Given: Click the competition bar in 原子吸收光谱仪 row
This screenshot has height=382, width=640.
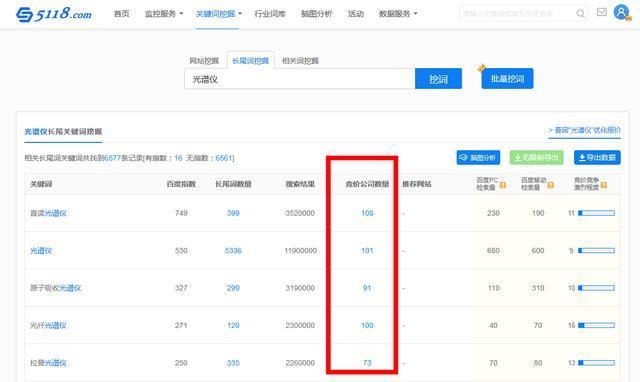Looking at the screenshot, I should pos(596,288).
